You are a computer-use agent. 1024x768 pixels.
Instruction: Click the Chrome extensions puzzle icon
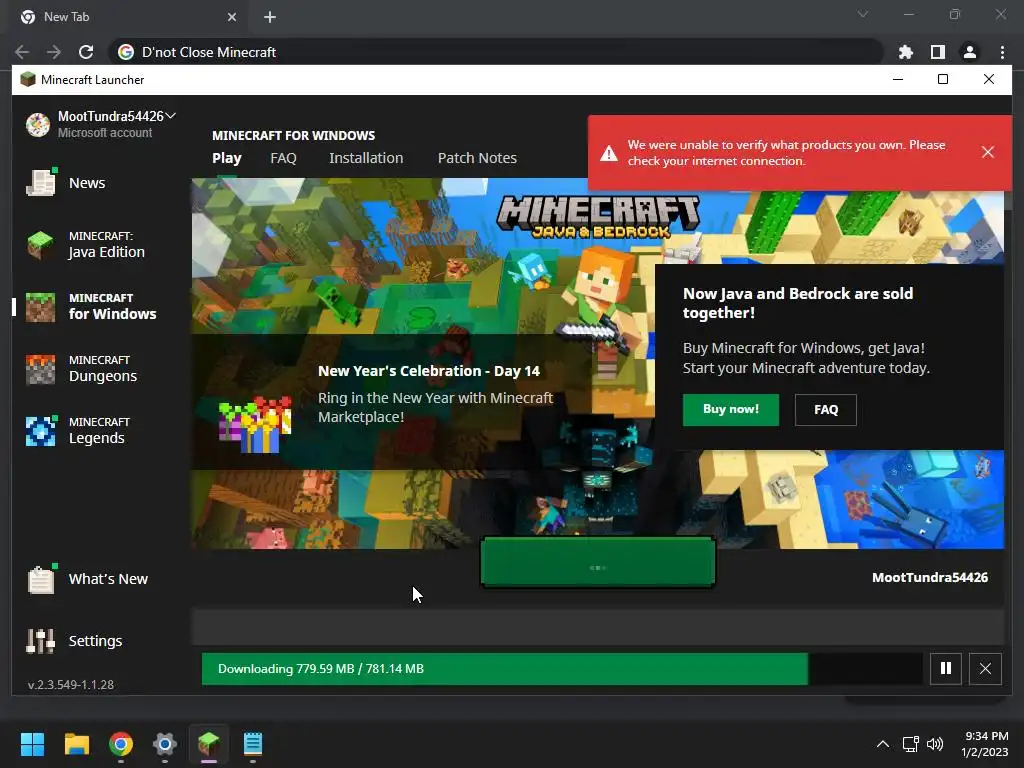tap(906, 52)
